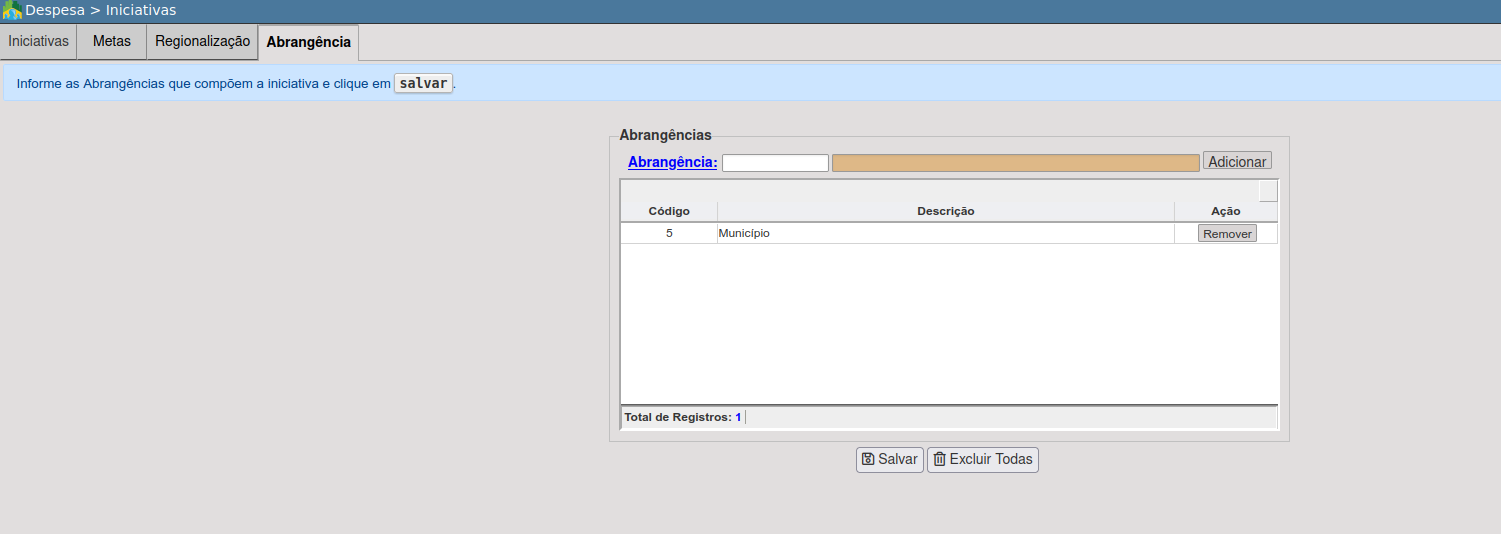Image resolution: width=1501 pixels, height=534 pixels.
Task: Click the application logo in title bar
Action: [x=12, y=10]
